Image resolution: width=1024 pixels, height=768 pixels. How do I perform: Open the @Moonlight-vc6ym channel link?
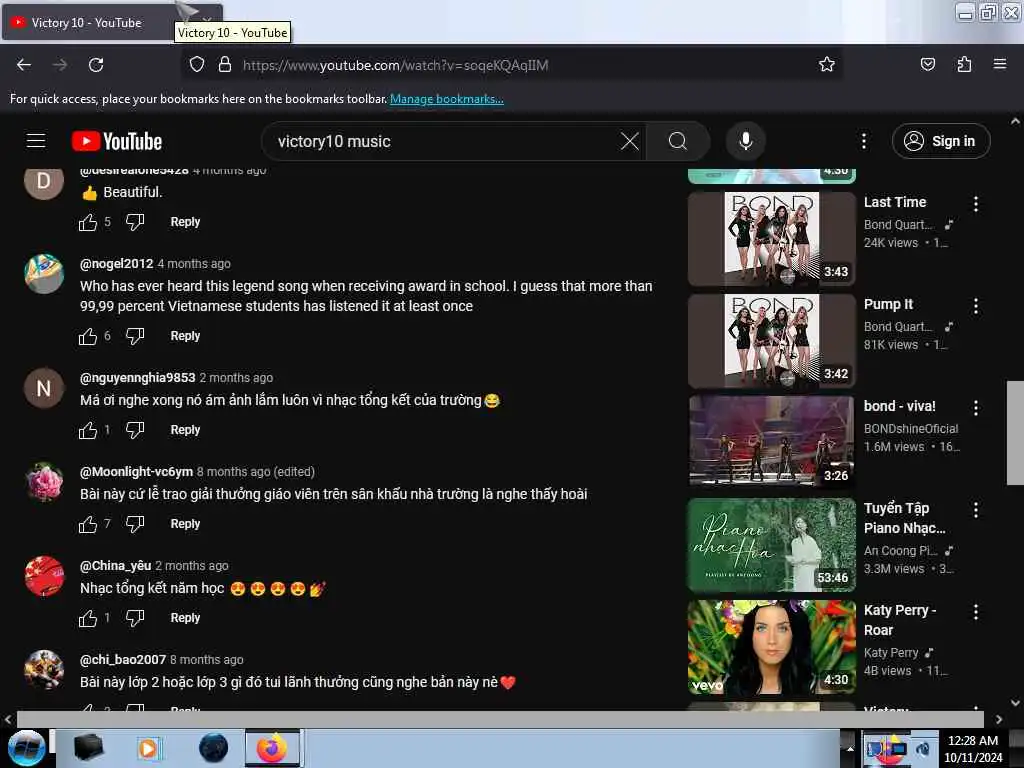(x=136, y=472)
